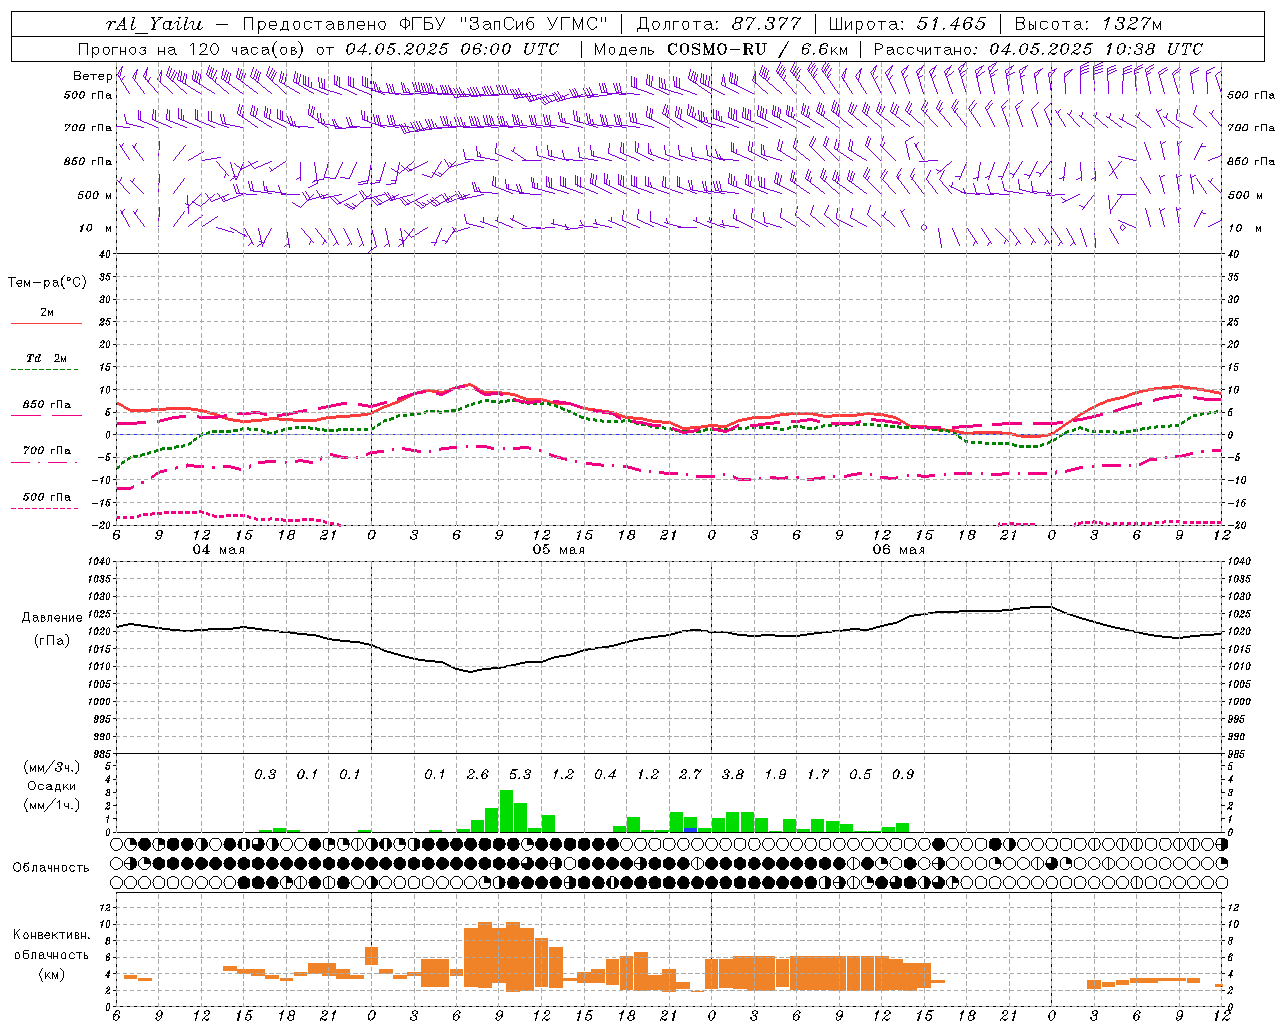Click the 3-hour precipitation total 0.5
Viewport: 1280px width, 1024px height.
pos(860,775)
